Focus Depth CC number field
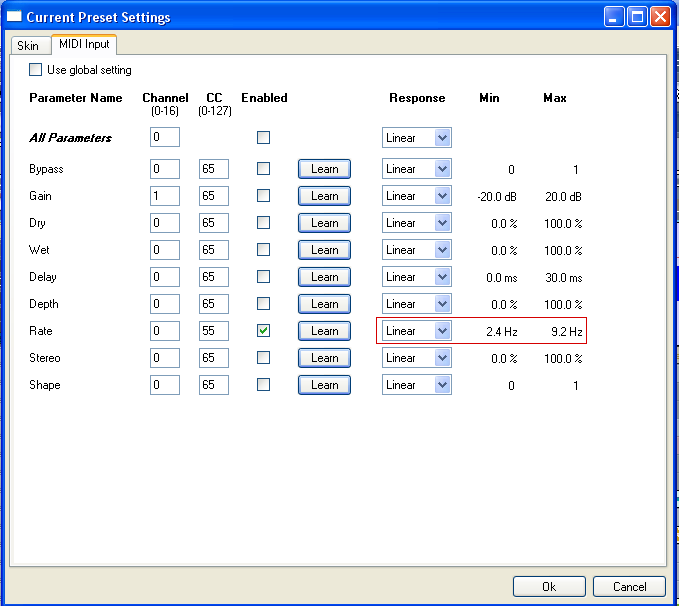Viewport: 679px width, 606px height. pos(214,304)
